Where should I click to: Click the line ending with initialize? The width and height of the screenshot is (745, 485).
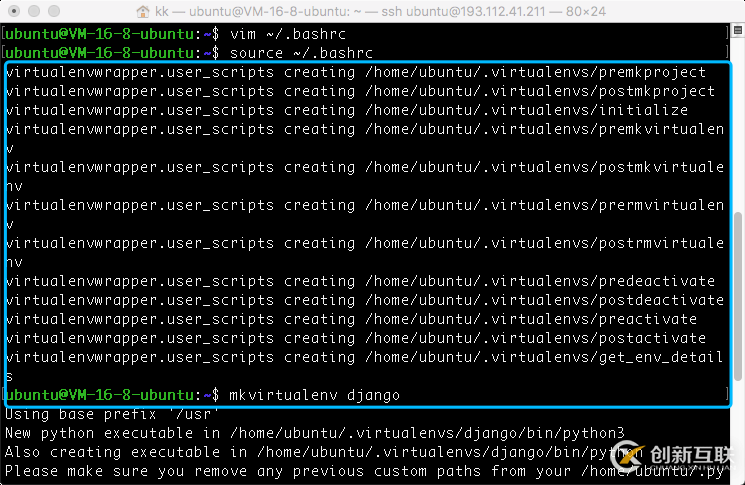(347, 110)
